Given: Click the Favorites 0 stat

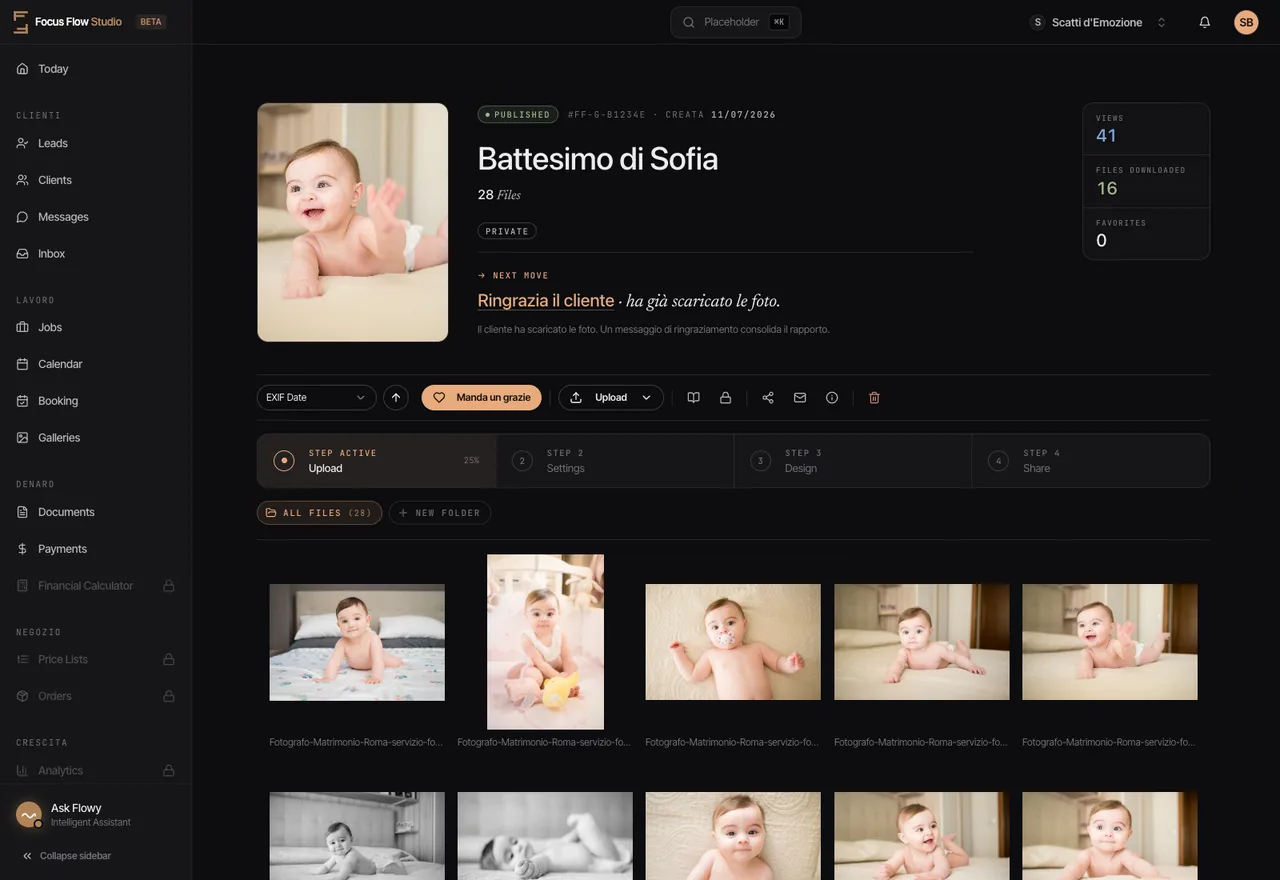Looking at the screenshot, I should tap(1146, 234).
